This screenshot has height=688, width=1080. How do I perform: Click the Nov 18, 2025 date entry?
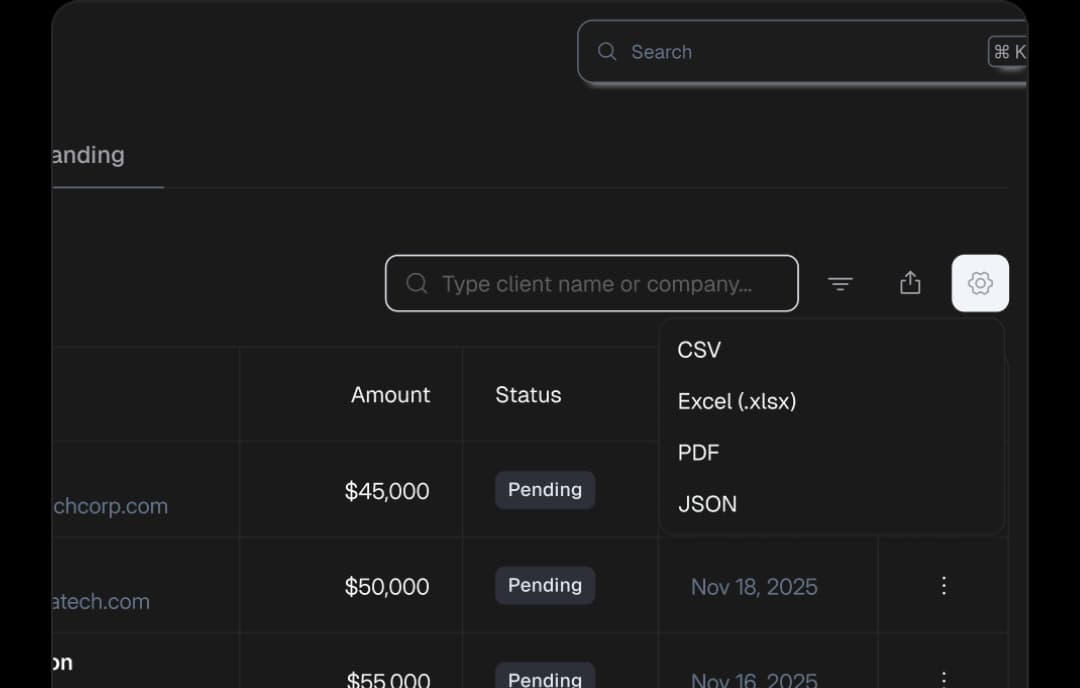point(754,586)
